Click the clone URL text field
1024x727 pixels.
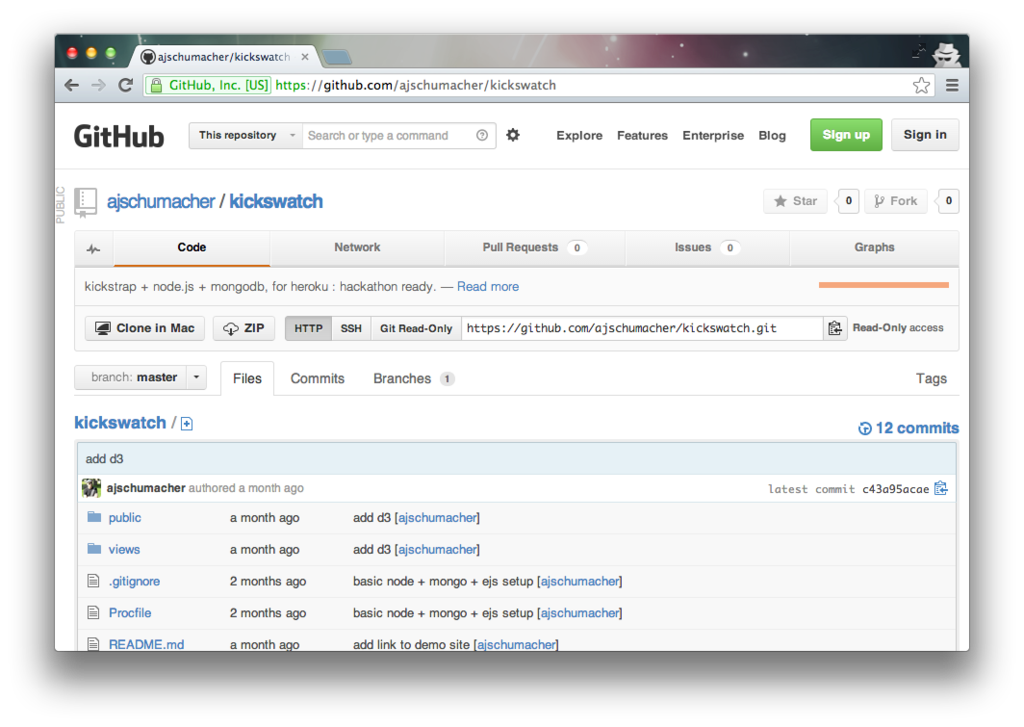642,329
